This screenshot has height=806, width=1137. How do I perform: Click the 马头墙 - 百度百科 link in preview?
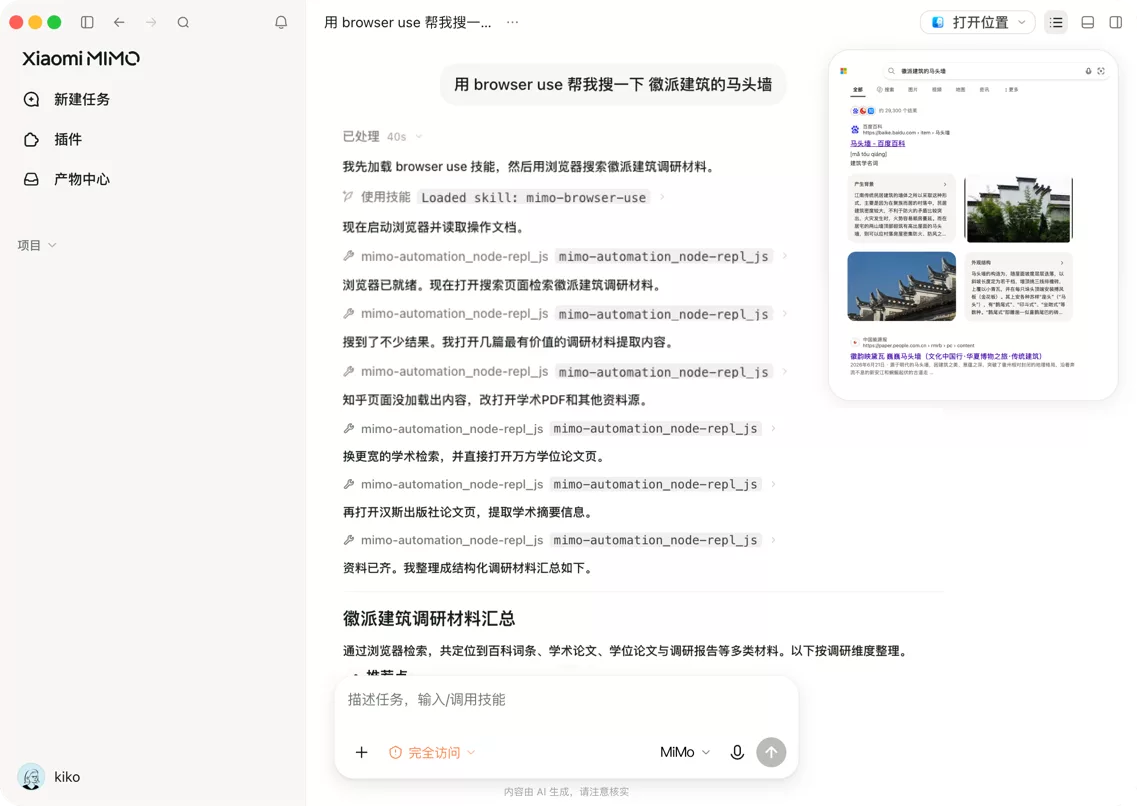point(877,144)
